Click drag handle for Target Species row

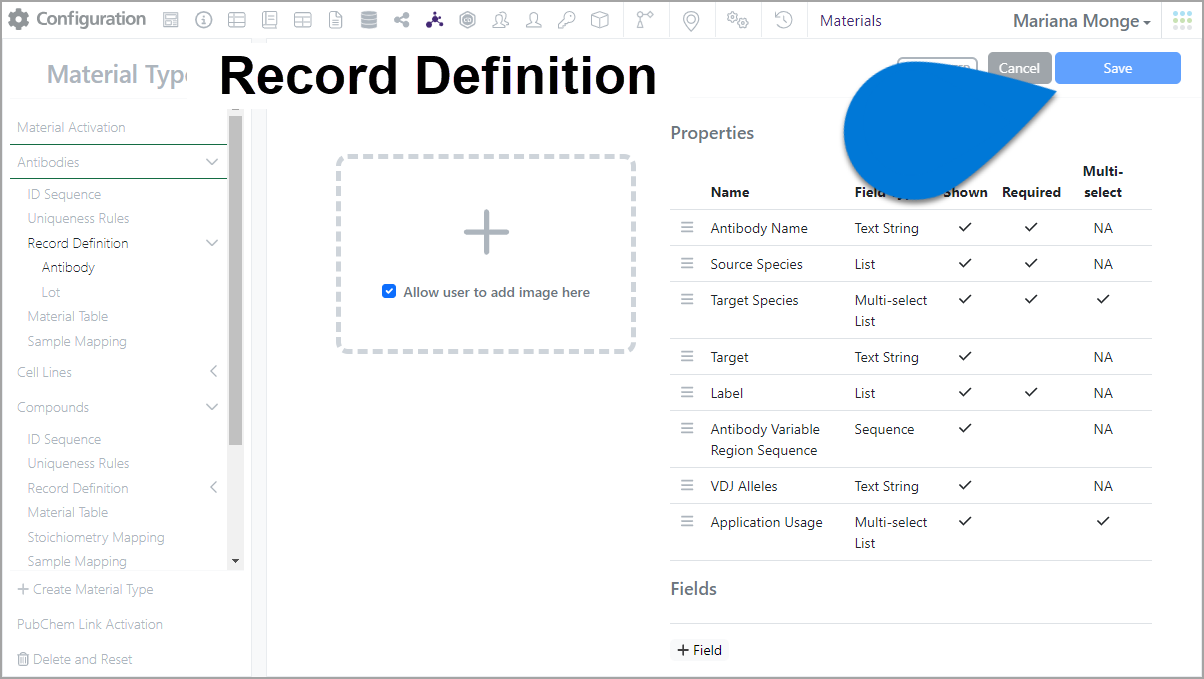coord(687,299)
